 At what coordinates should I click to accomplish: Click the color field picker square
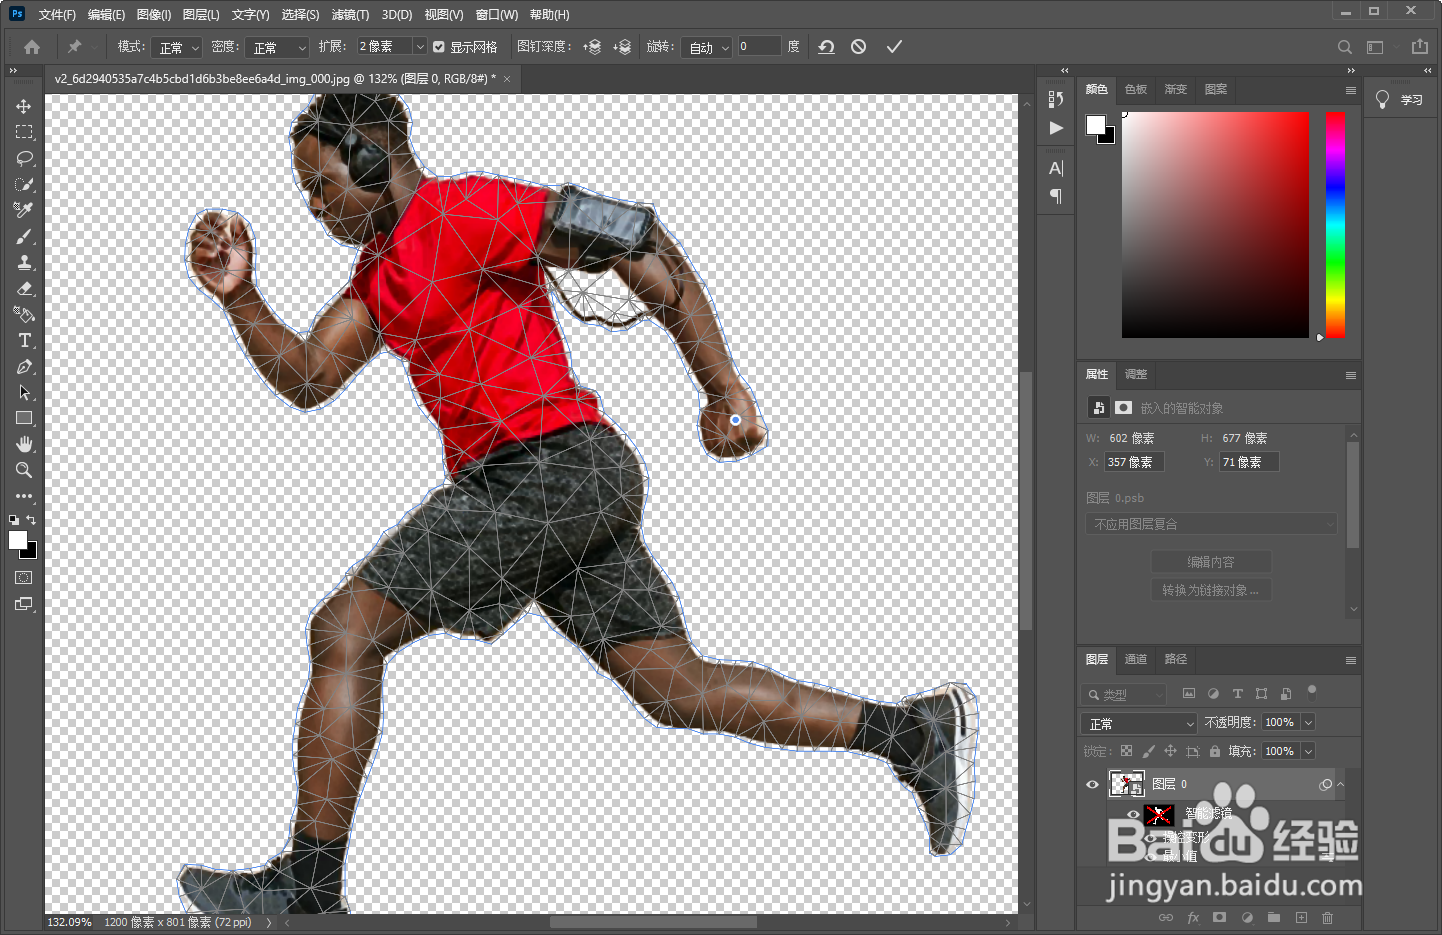[1215, 225]
